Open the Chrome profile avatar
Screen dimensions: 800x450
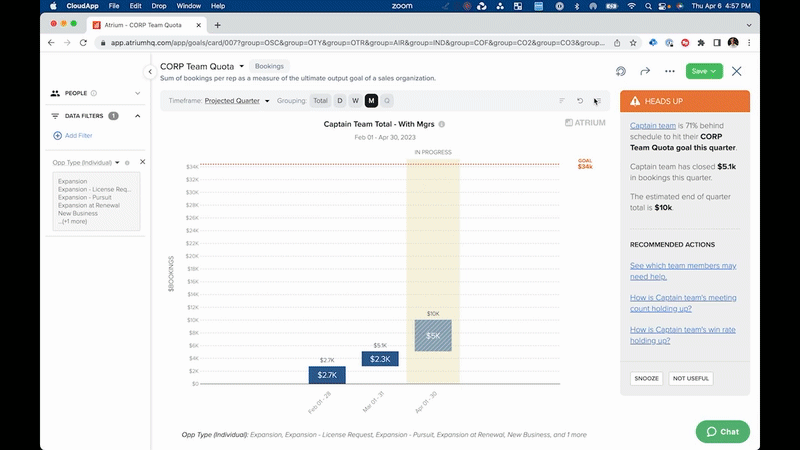(x=733, y=42)
